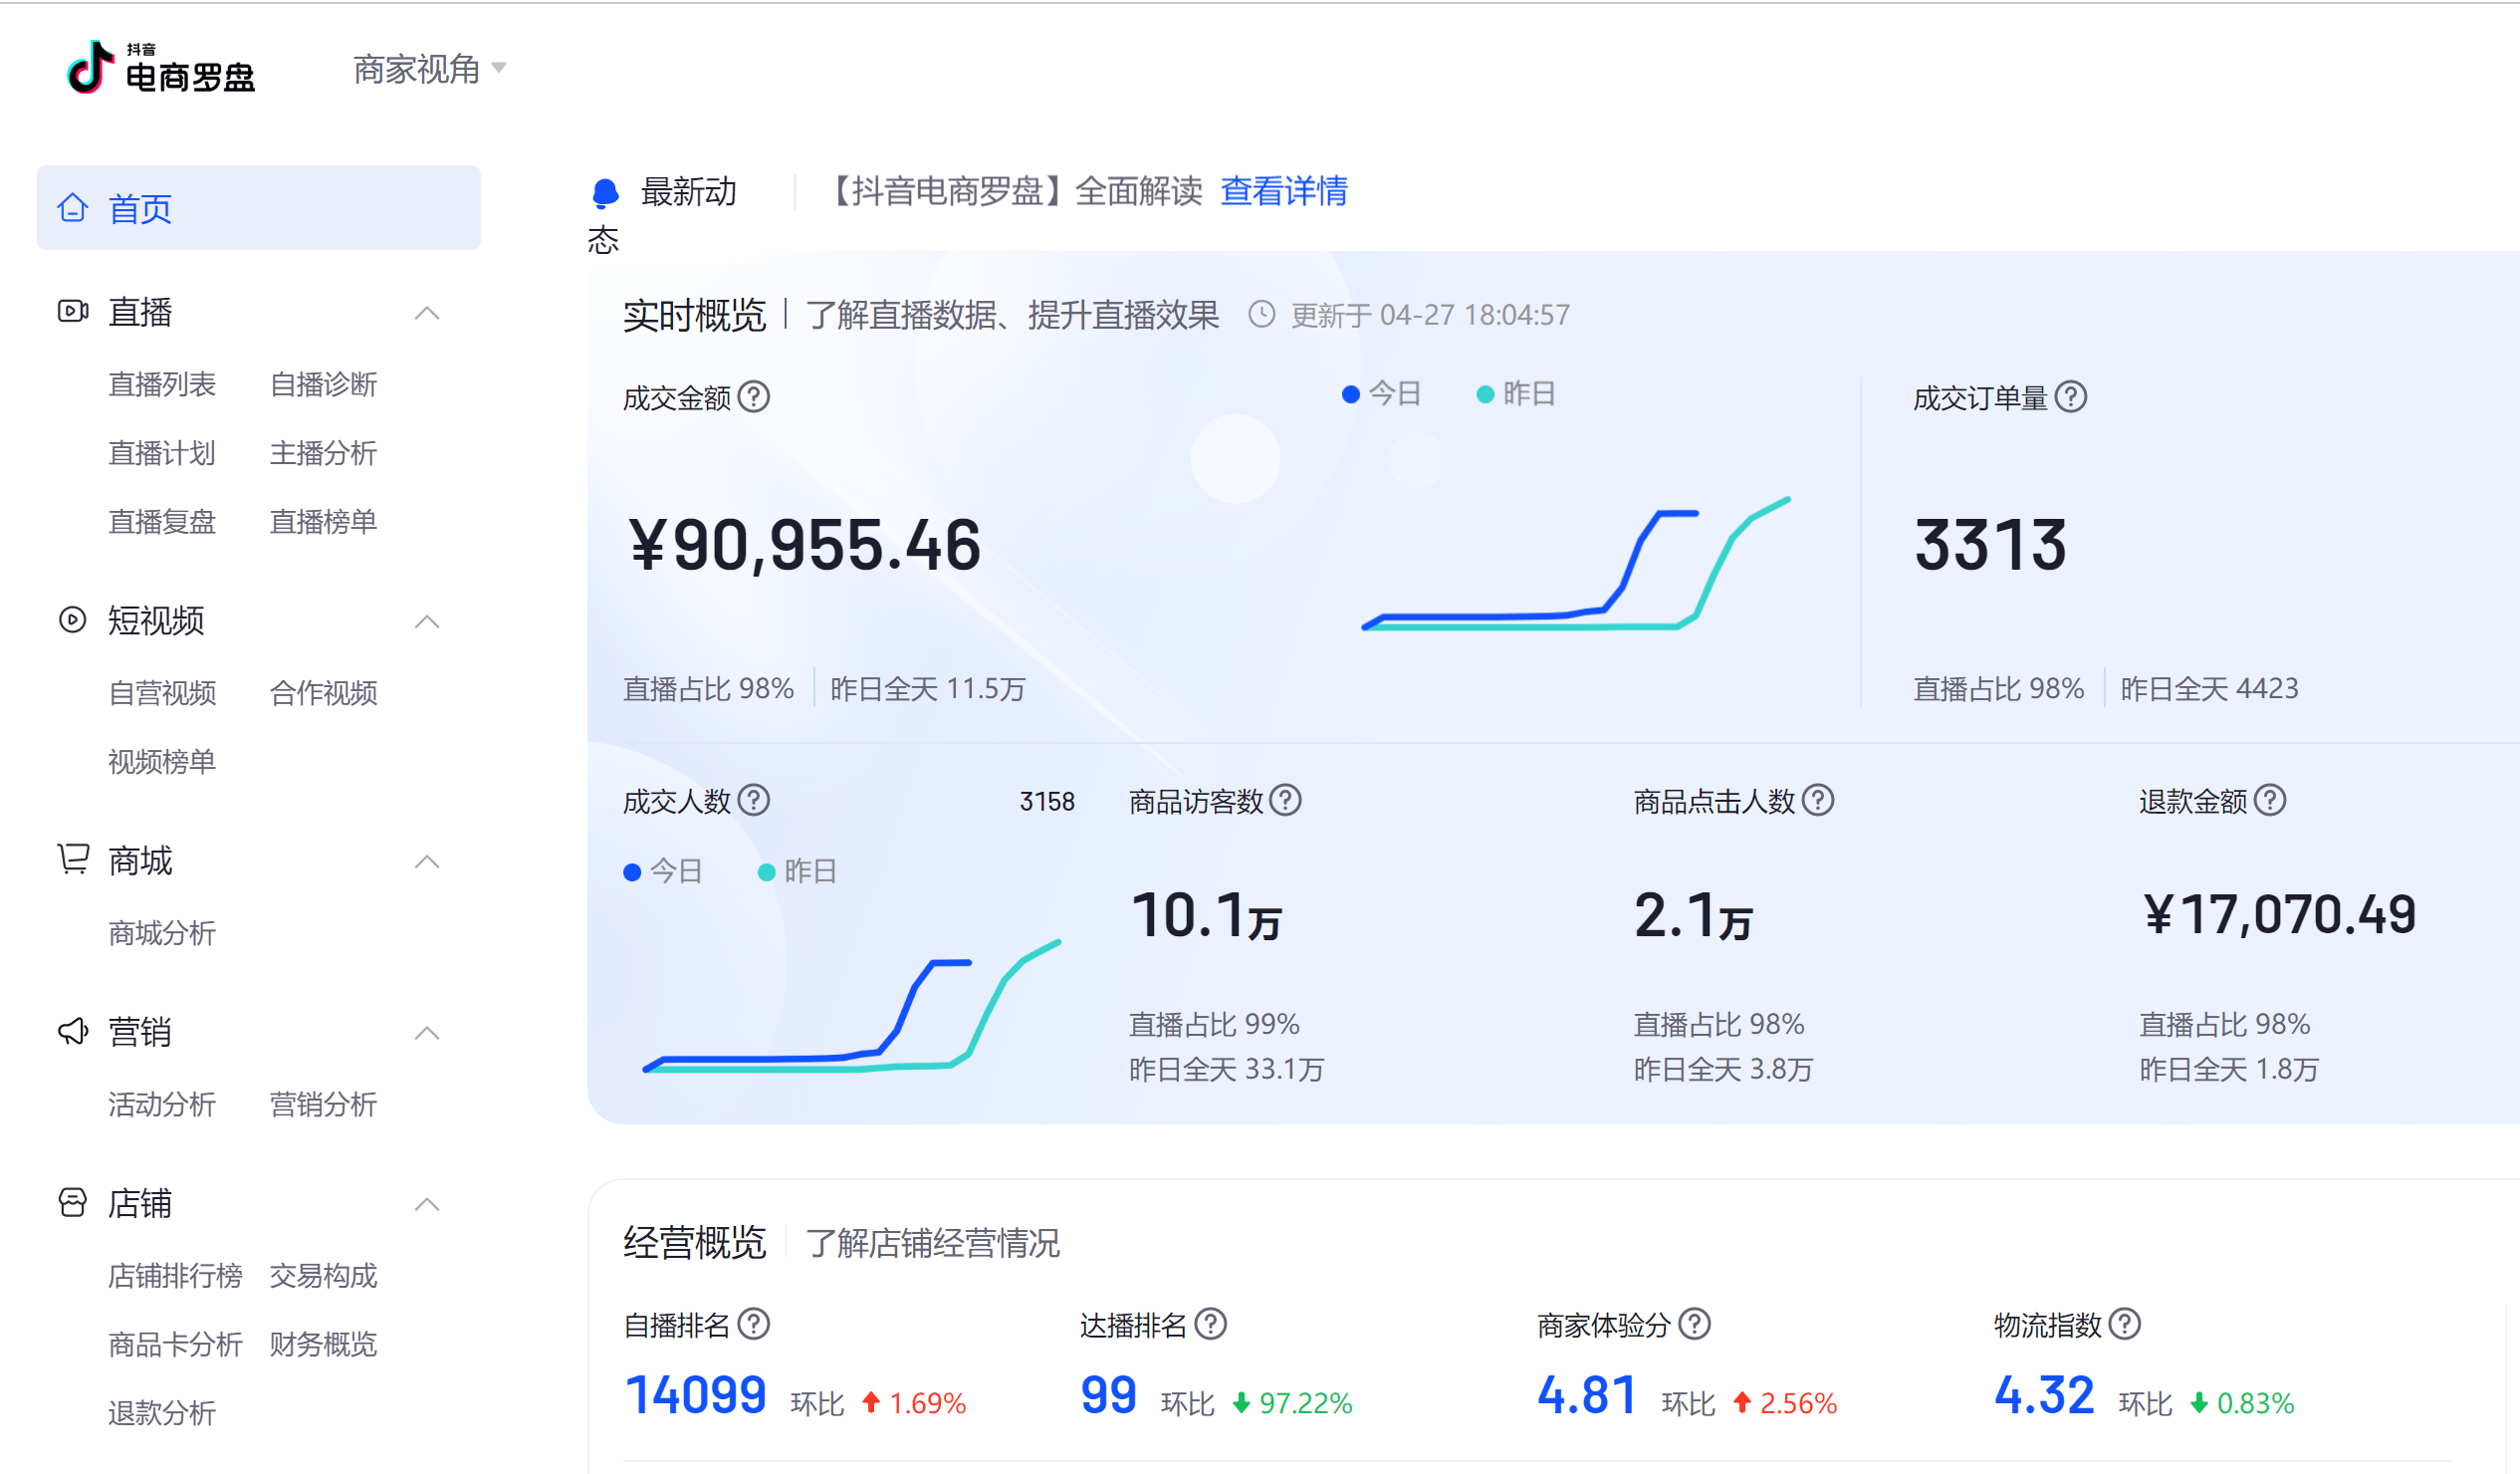
Task: Open 自播诊断
Action: [x=323, y=384]
